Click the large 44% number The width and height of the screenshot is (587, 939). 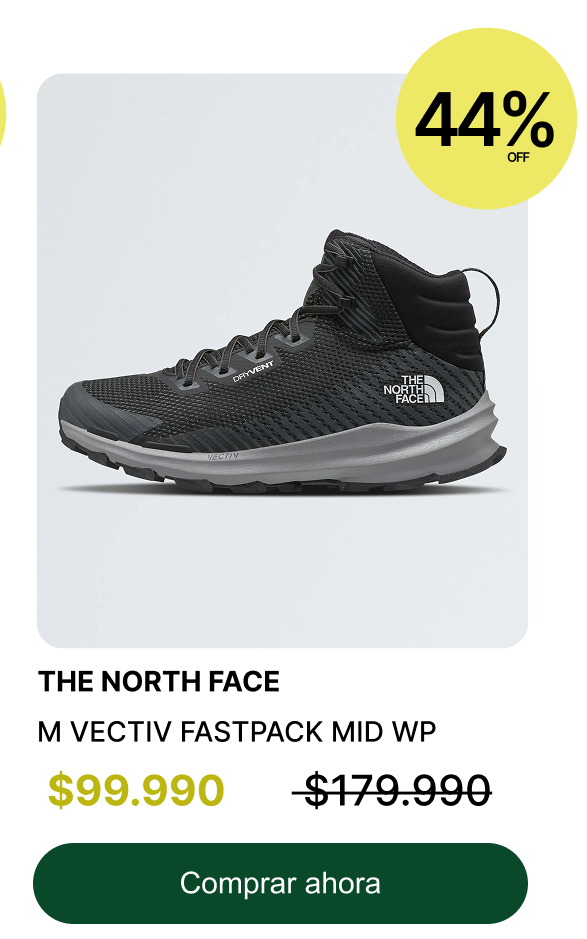[484, 120]
